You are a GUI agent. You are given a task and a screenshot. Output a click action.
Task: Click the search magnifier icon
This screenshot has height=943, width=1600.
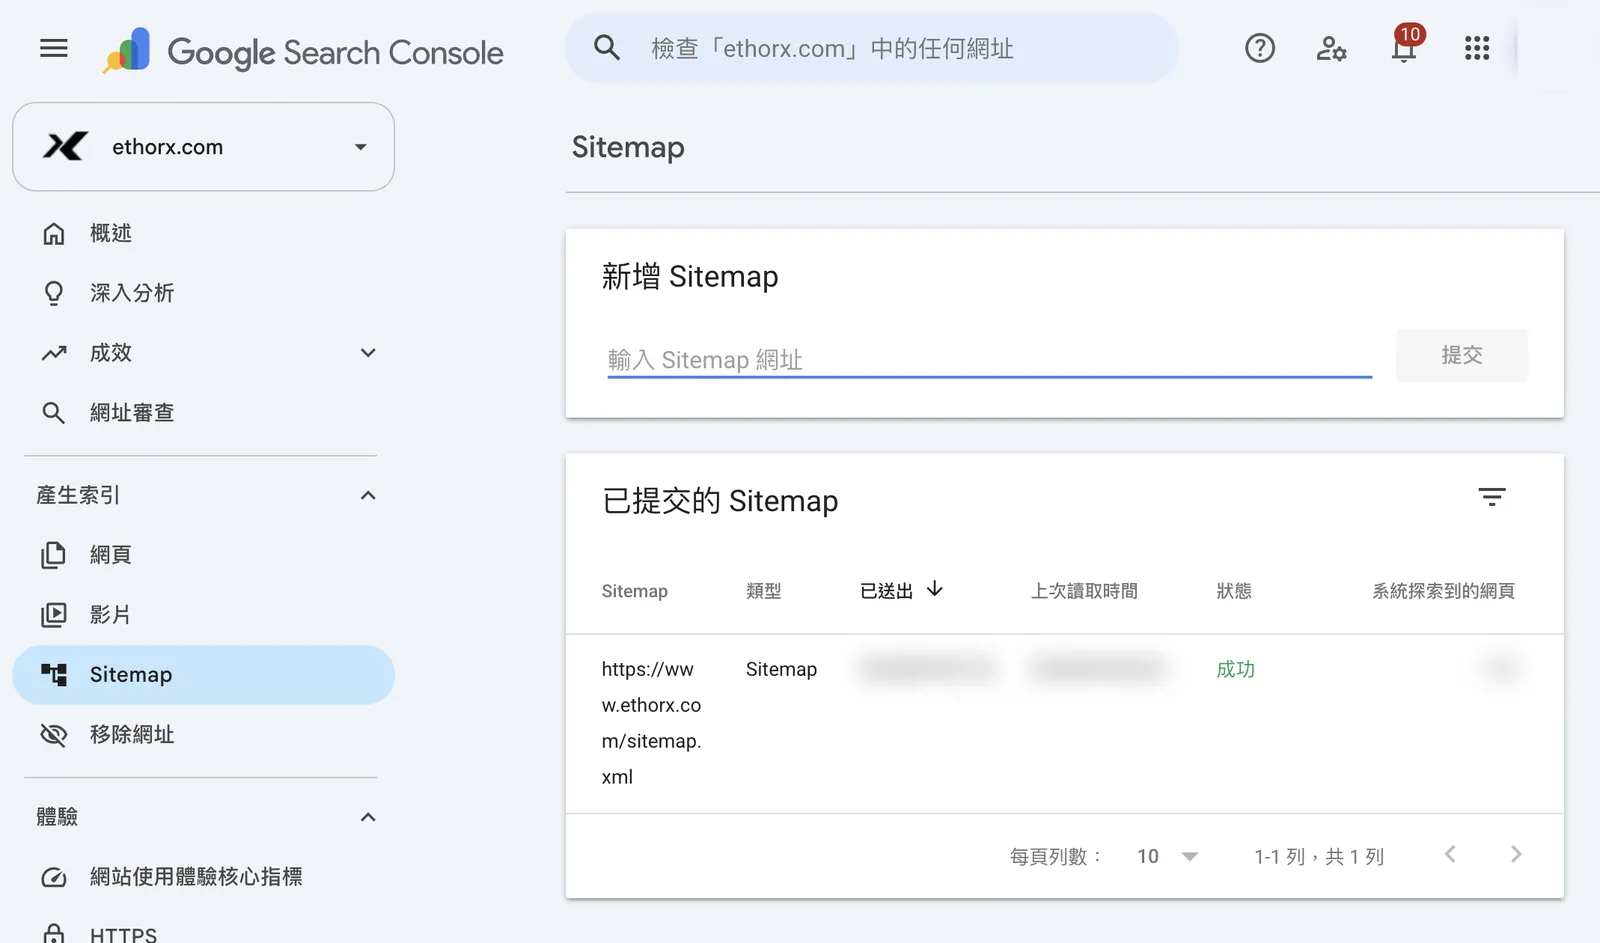(607, 47)
